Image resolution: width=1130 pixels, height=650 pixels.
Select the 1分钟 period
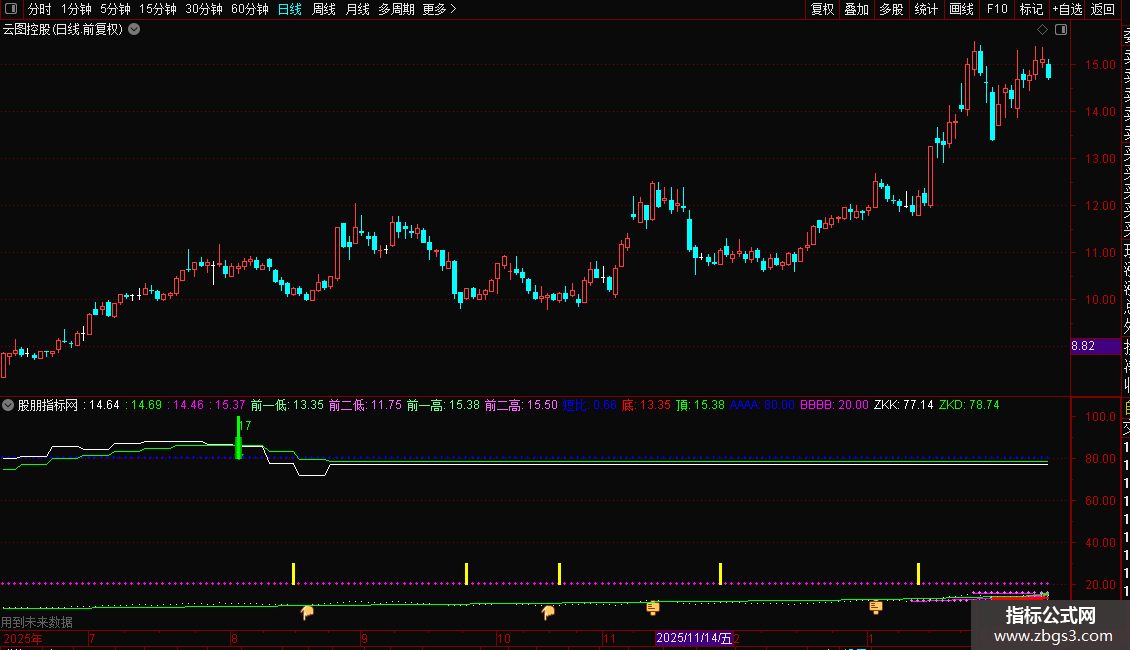(76, 9)
